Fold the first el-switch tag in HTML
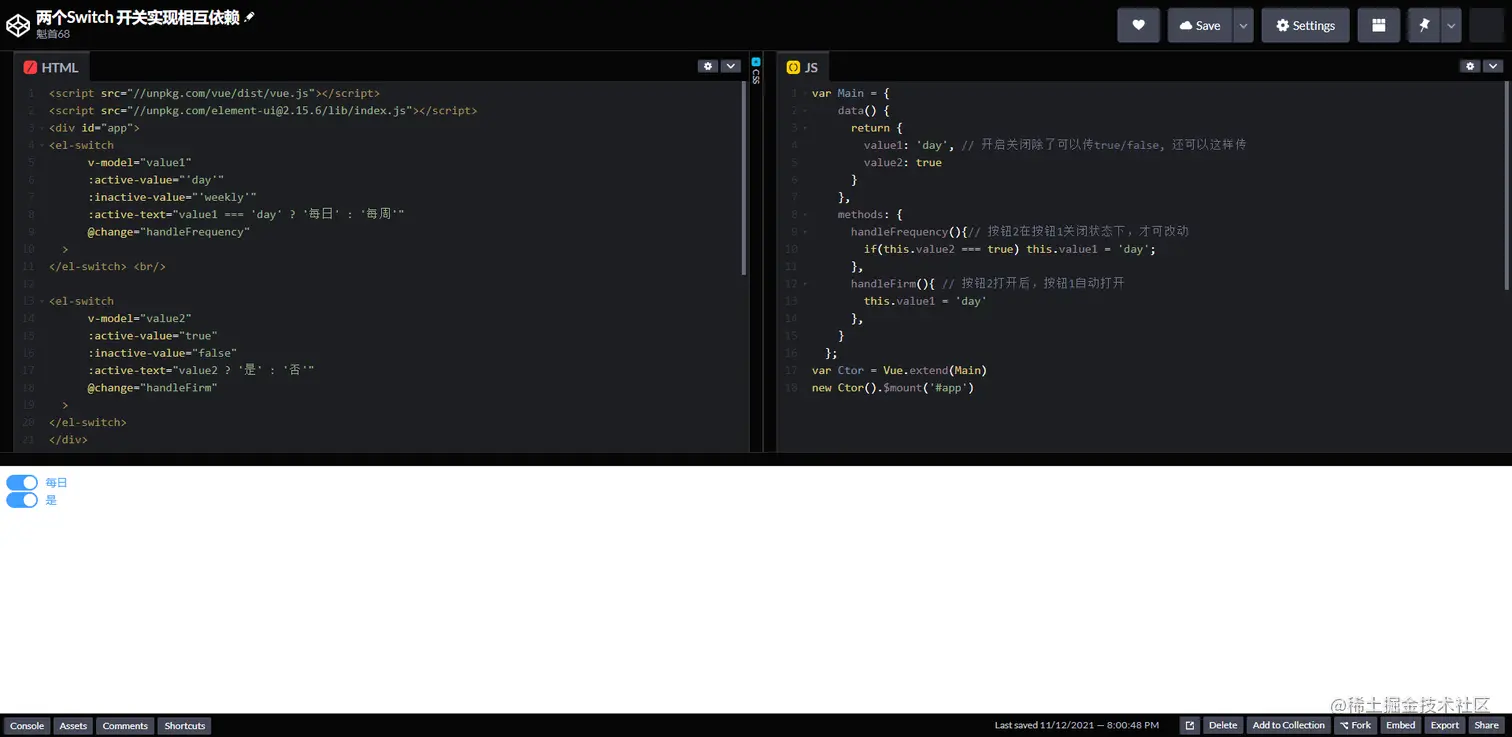Image resolution: width=1512 pixels, height=737 pixels. (x=42, y=145)
